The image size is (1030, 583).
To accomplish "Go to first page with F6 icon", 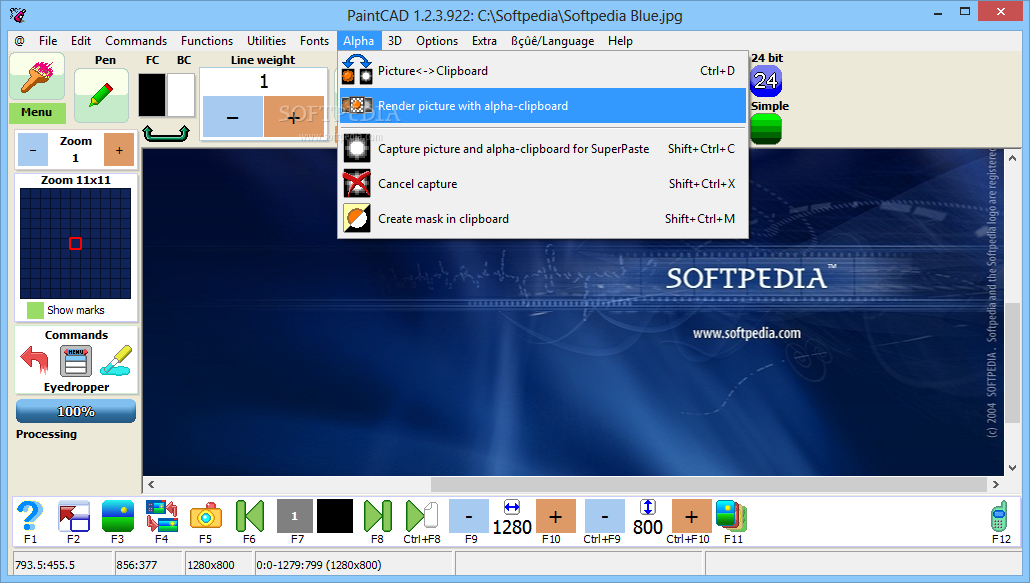I will click(250, 516).
